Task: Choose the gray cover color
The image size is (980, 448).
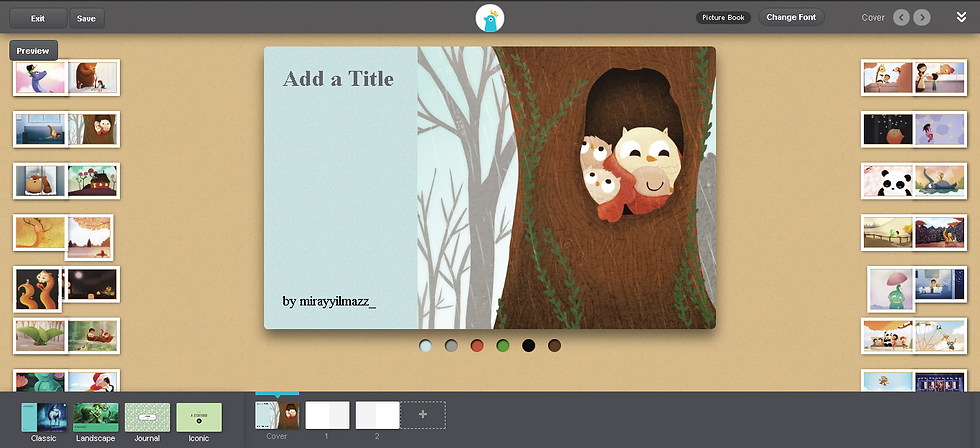Action: point(451,346)
